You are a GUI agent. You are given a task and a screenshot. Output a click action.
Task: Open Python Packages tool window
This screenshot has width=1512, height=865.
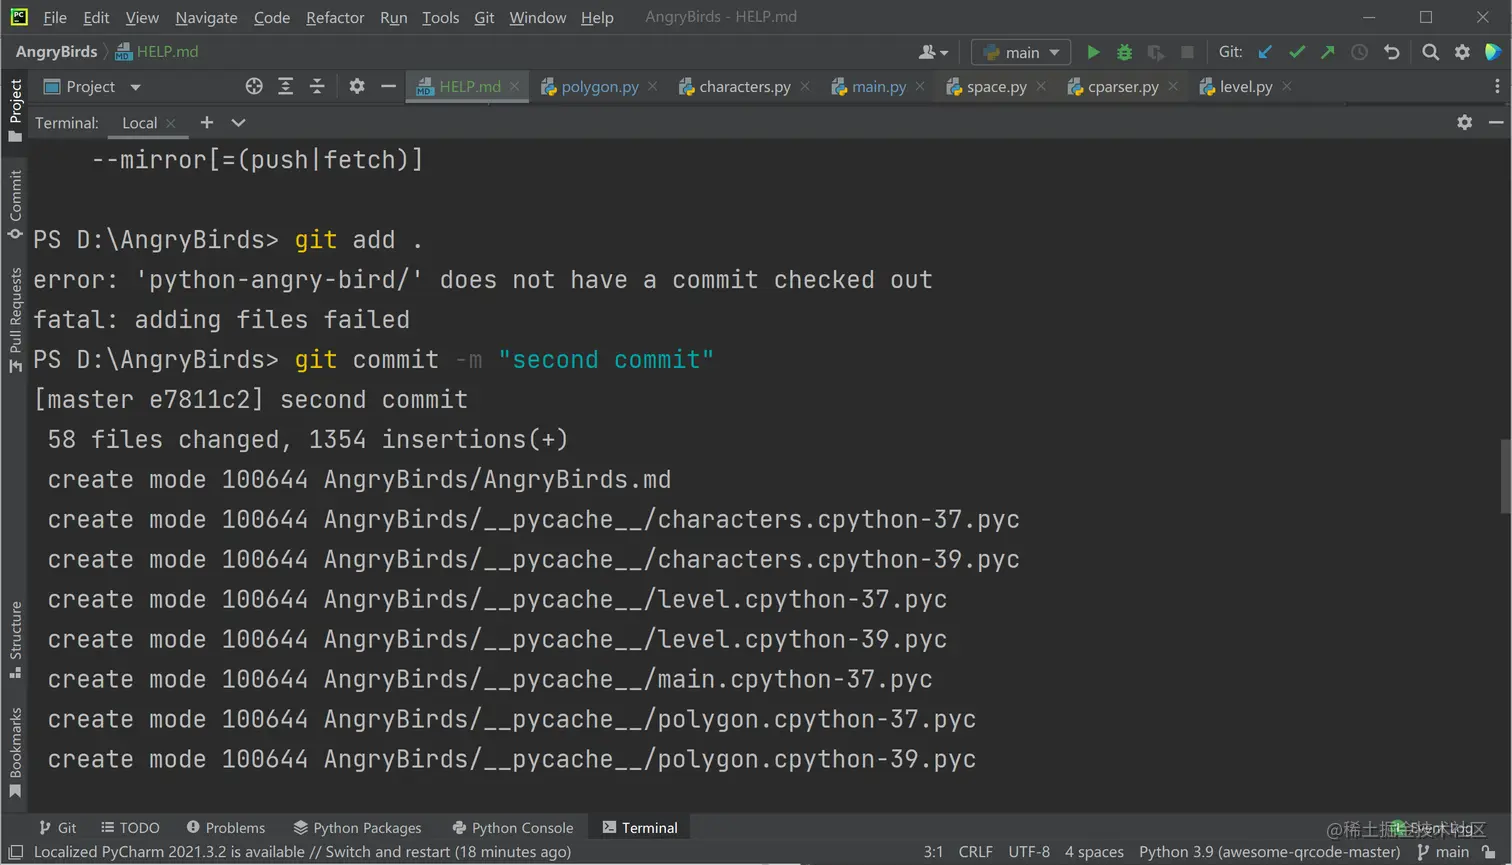(x=358, y=828)
